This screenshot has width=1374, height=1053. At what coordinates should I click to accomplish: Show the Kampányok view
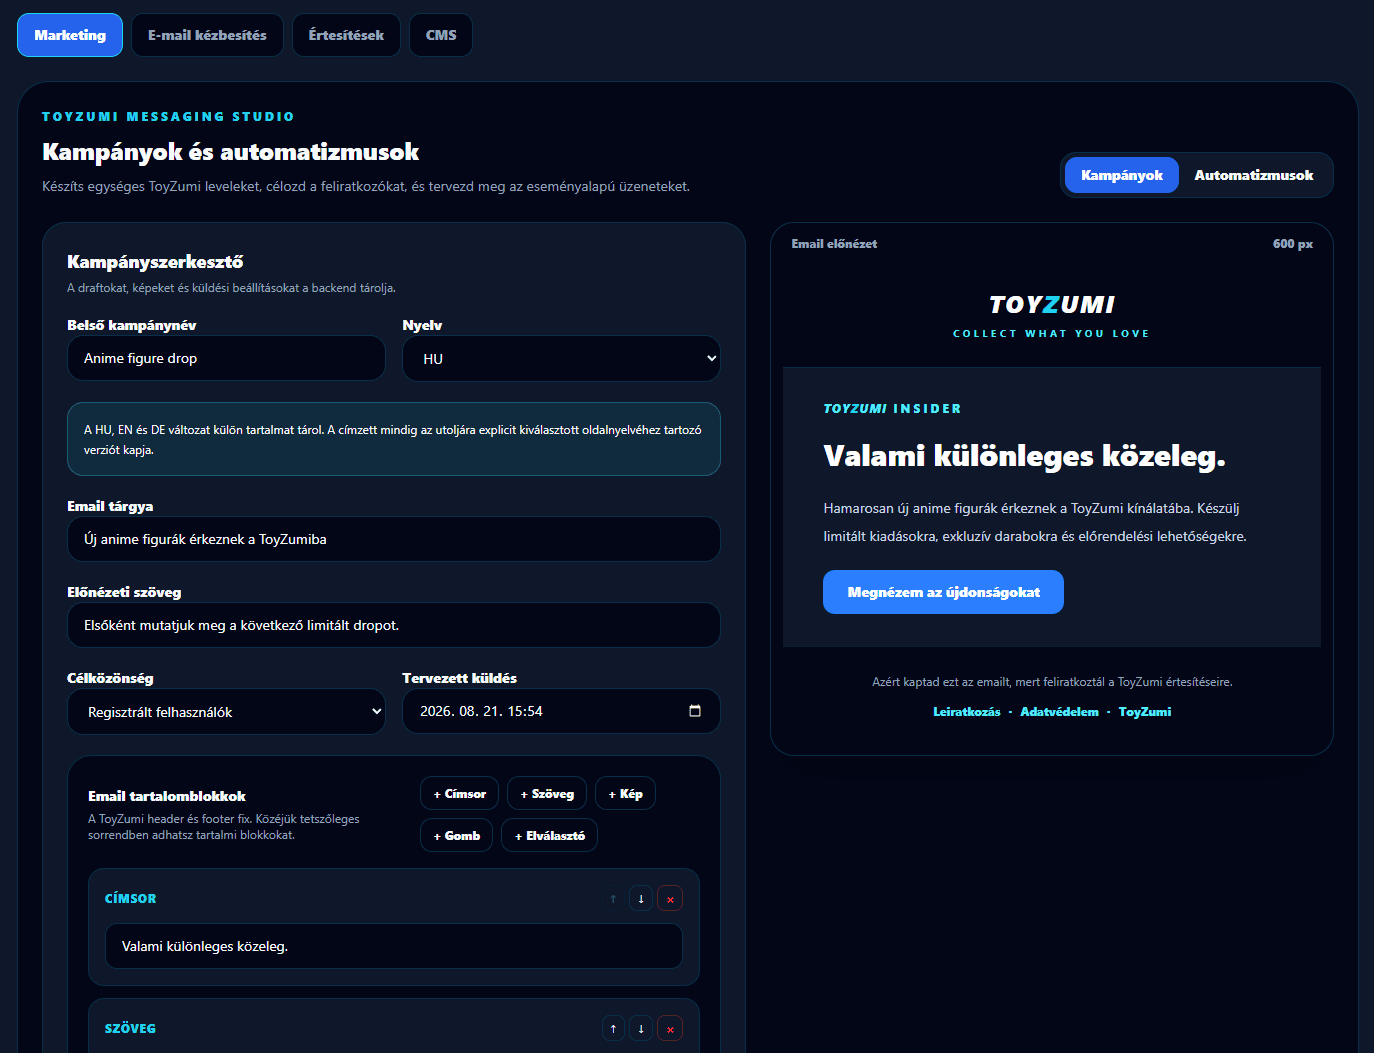click(1122, 175)
